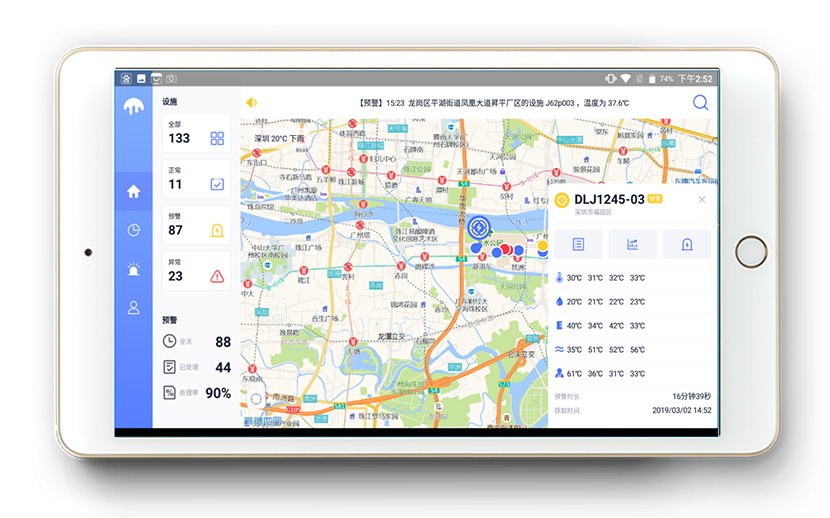Select the lightning bolt device marker on map
Viewport: 830px width, 518px height.
pos(479,227)
